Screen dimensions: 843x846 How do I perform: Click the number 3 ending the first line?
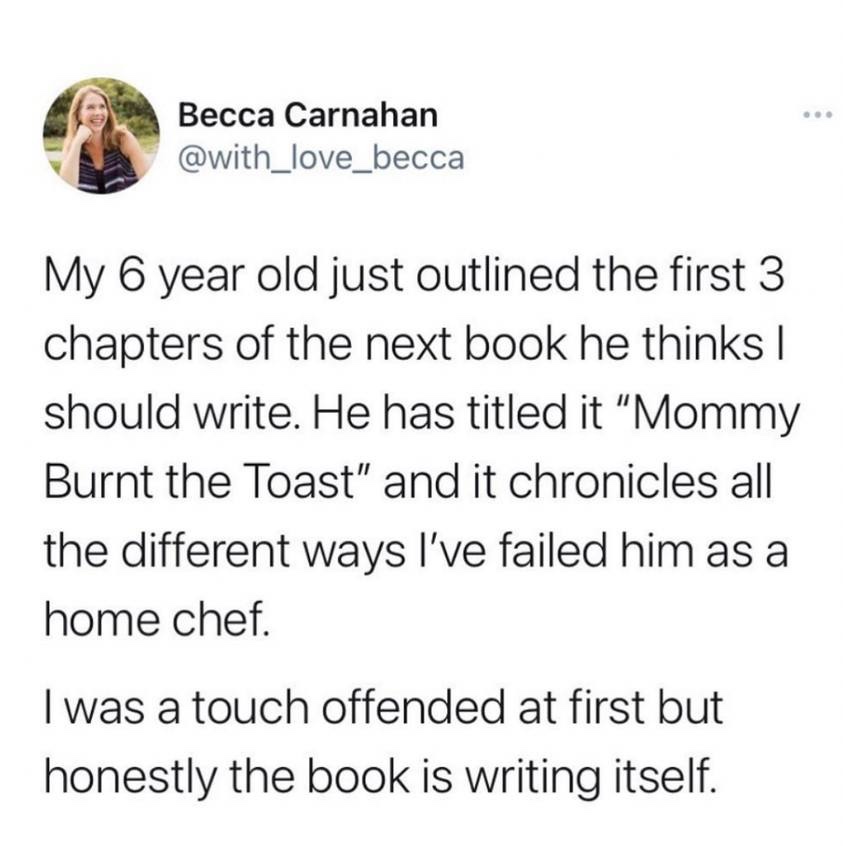point(771,275)
